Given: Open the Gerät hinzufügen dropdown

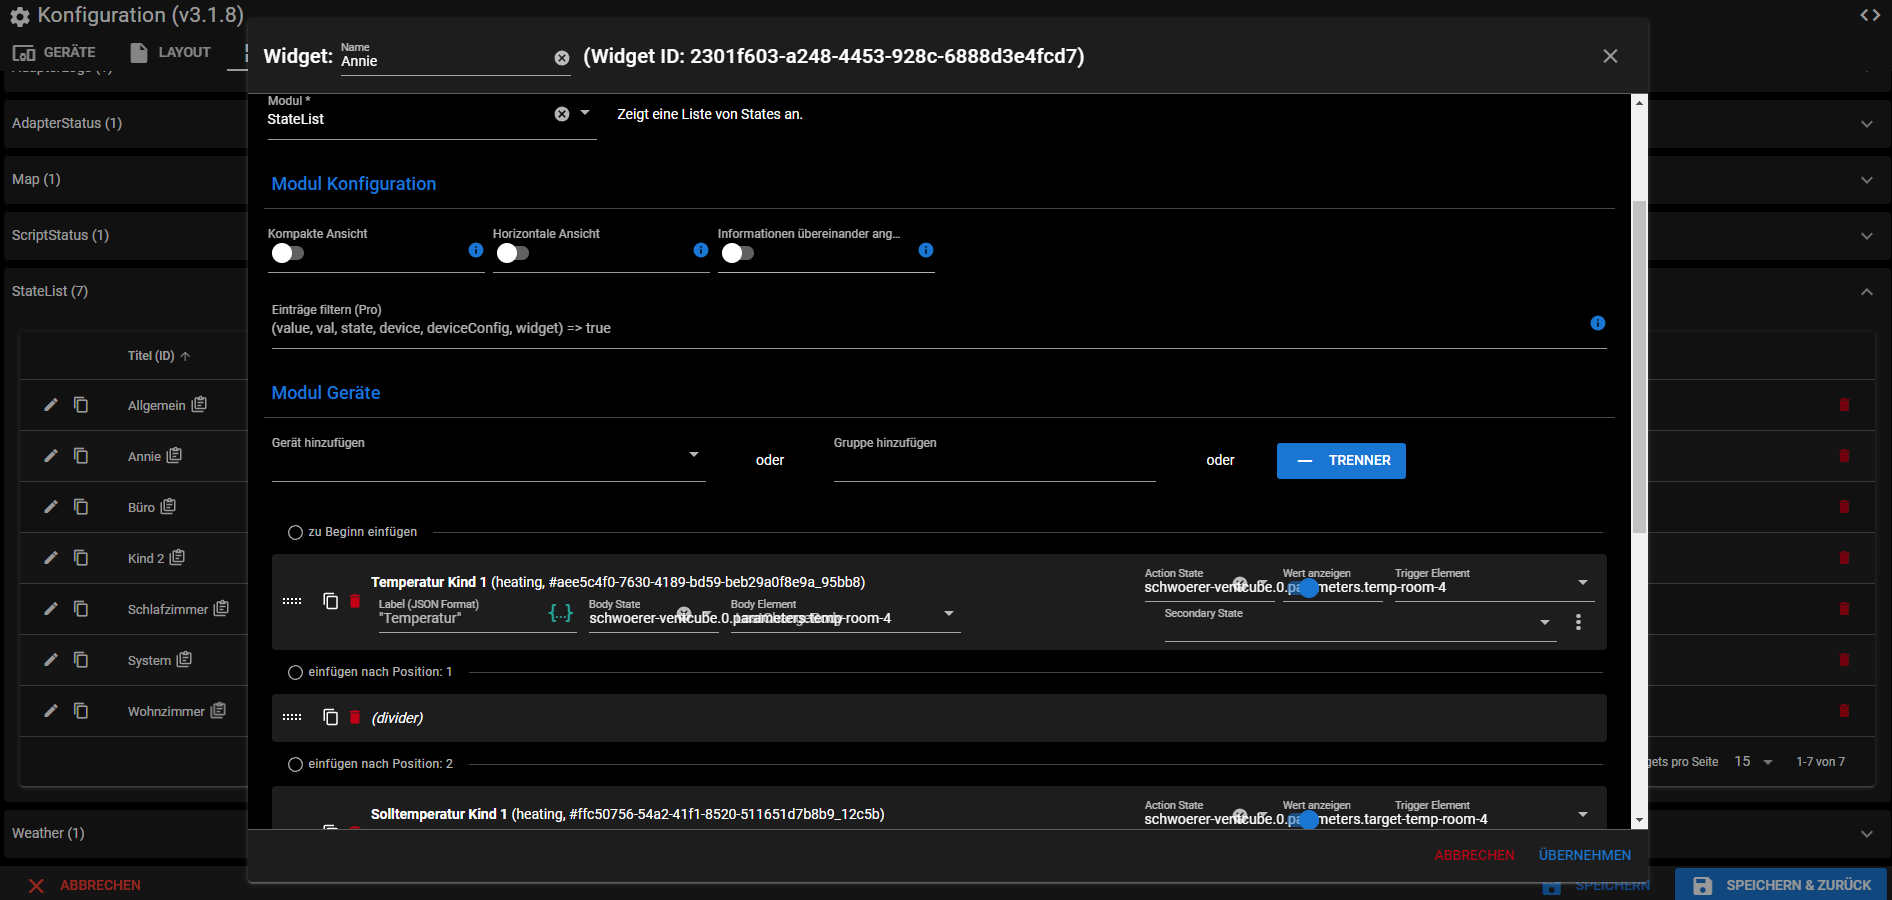Looking at the screenshot, I should point(694,455).
